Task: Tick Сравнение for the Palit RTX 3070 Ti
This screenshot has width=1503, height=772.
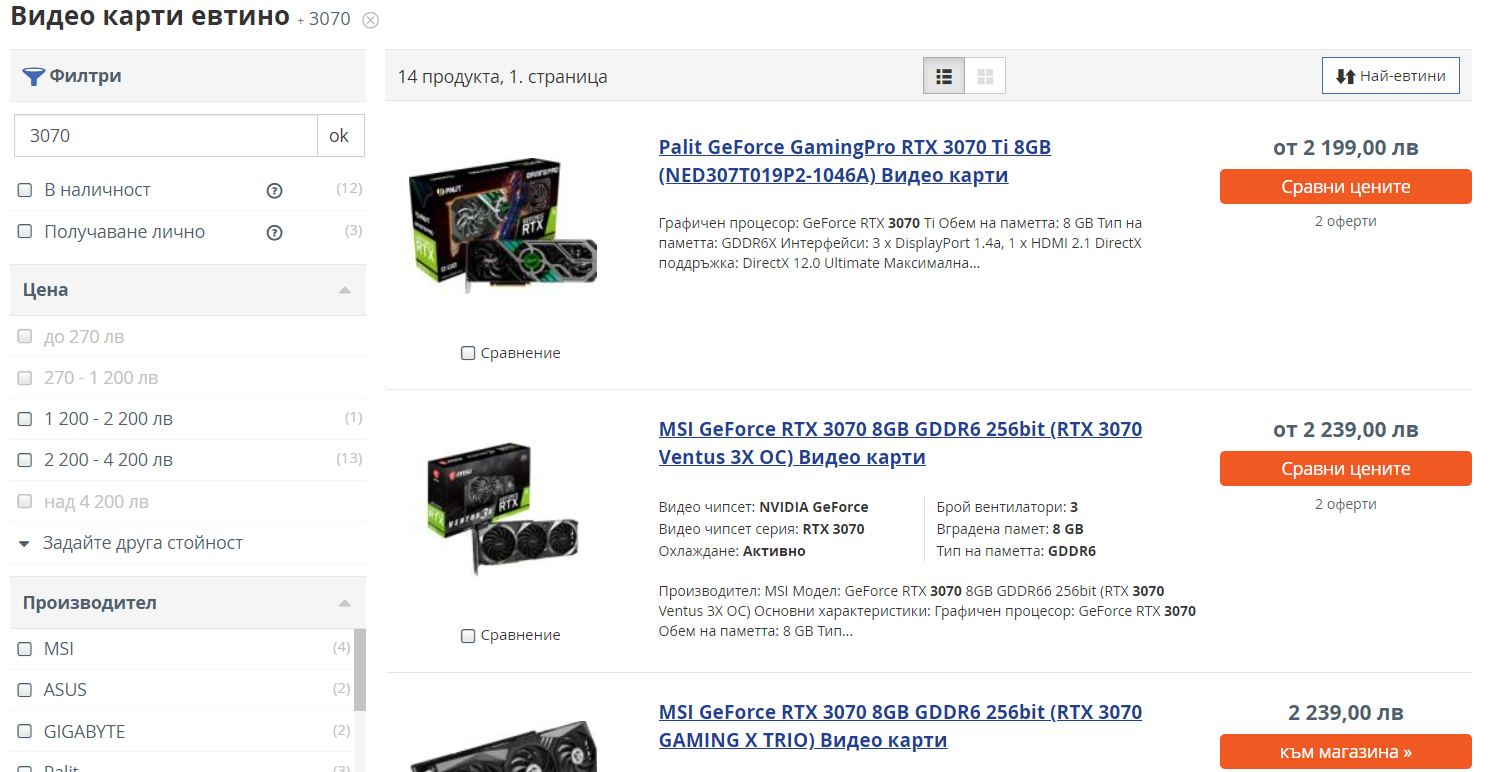Action: 468,353
